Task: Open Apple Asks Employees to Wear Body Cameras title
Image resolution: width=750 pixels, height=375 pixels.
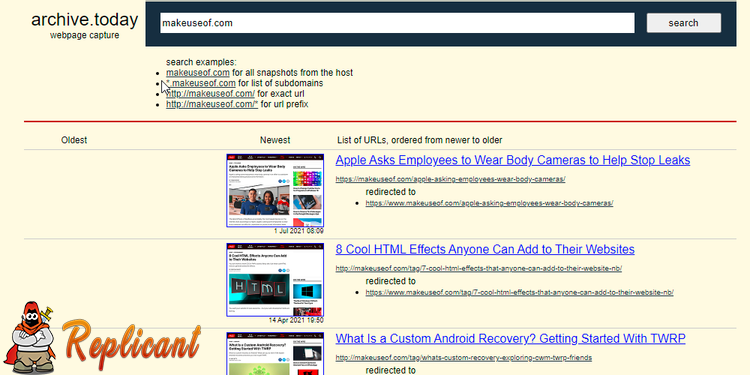Action: (x=513, y=160)
